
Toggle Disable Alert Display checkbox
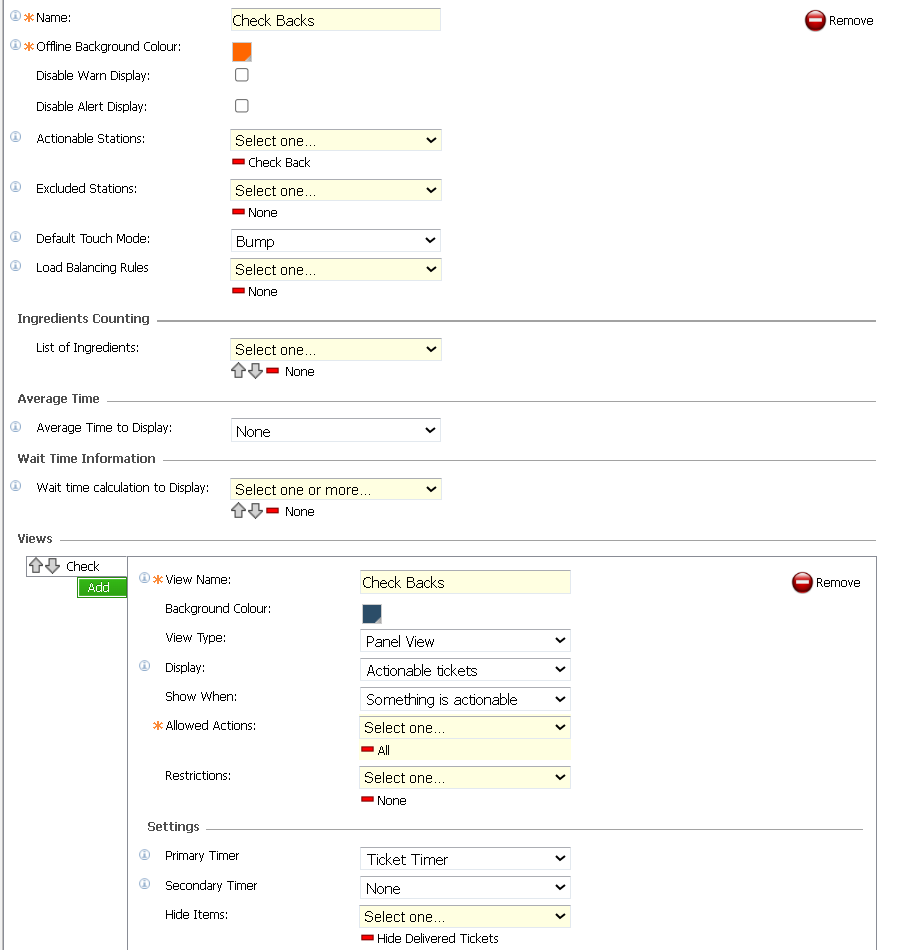point(241,106)
